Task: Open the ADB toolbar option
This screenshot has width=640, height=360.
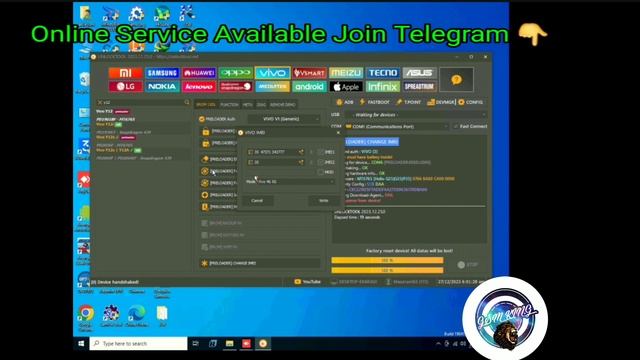Action: tap(345, 102)
